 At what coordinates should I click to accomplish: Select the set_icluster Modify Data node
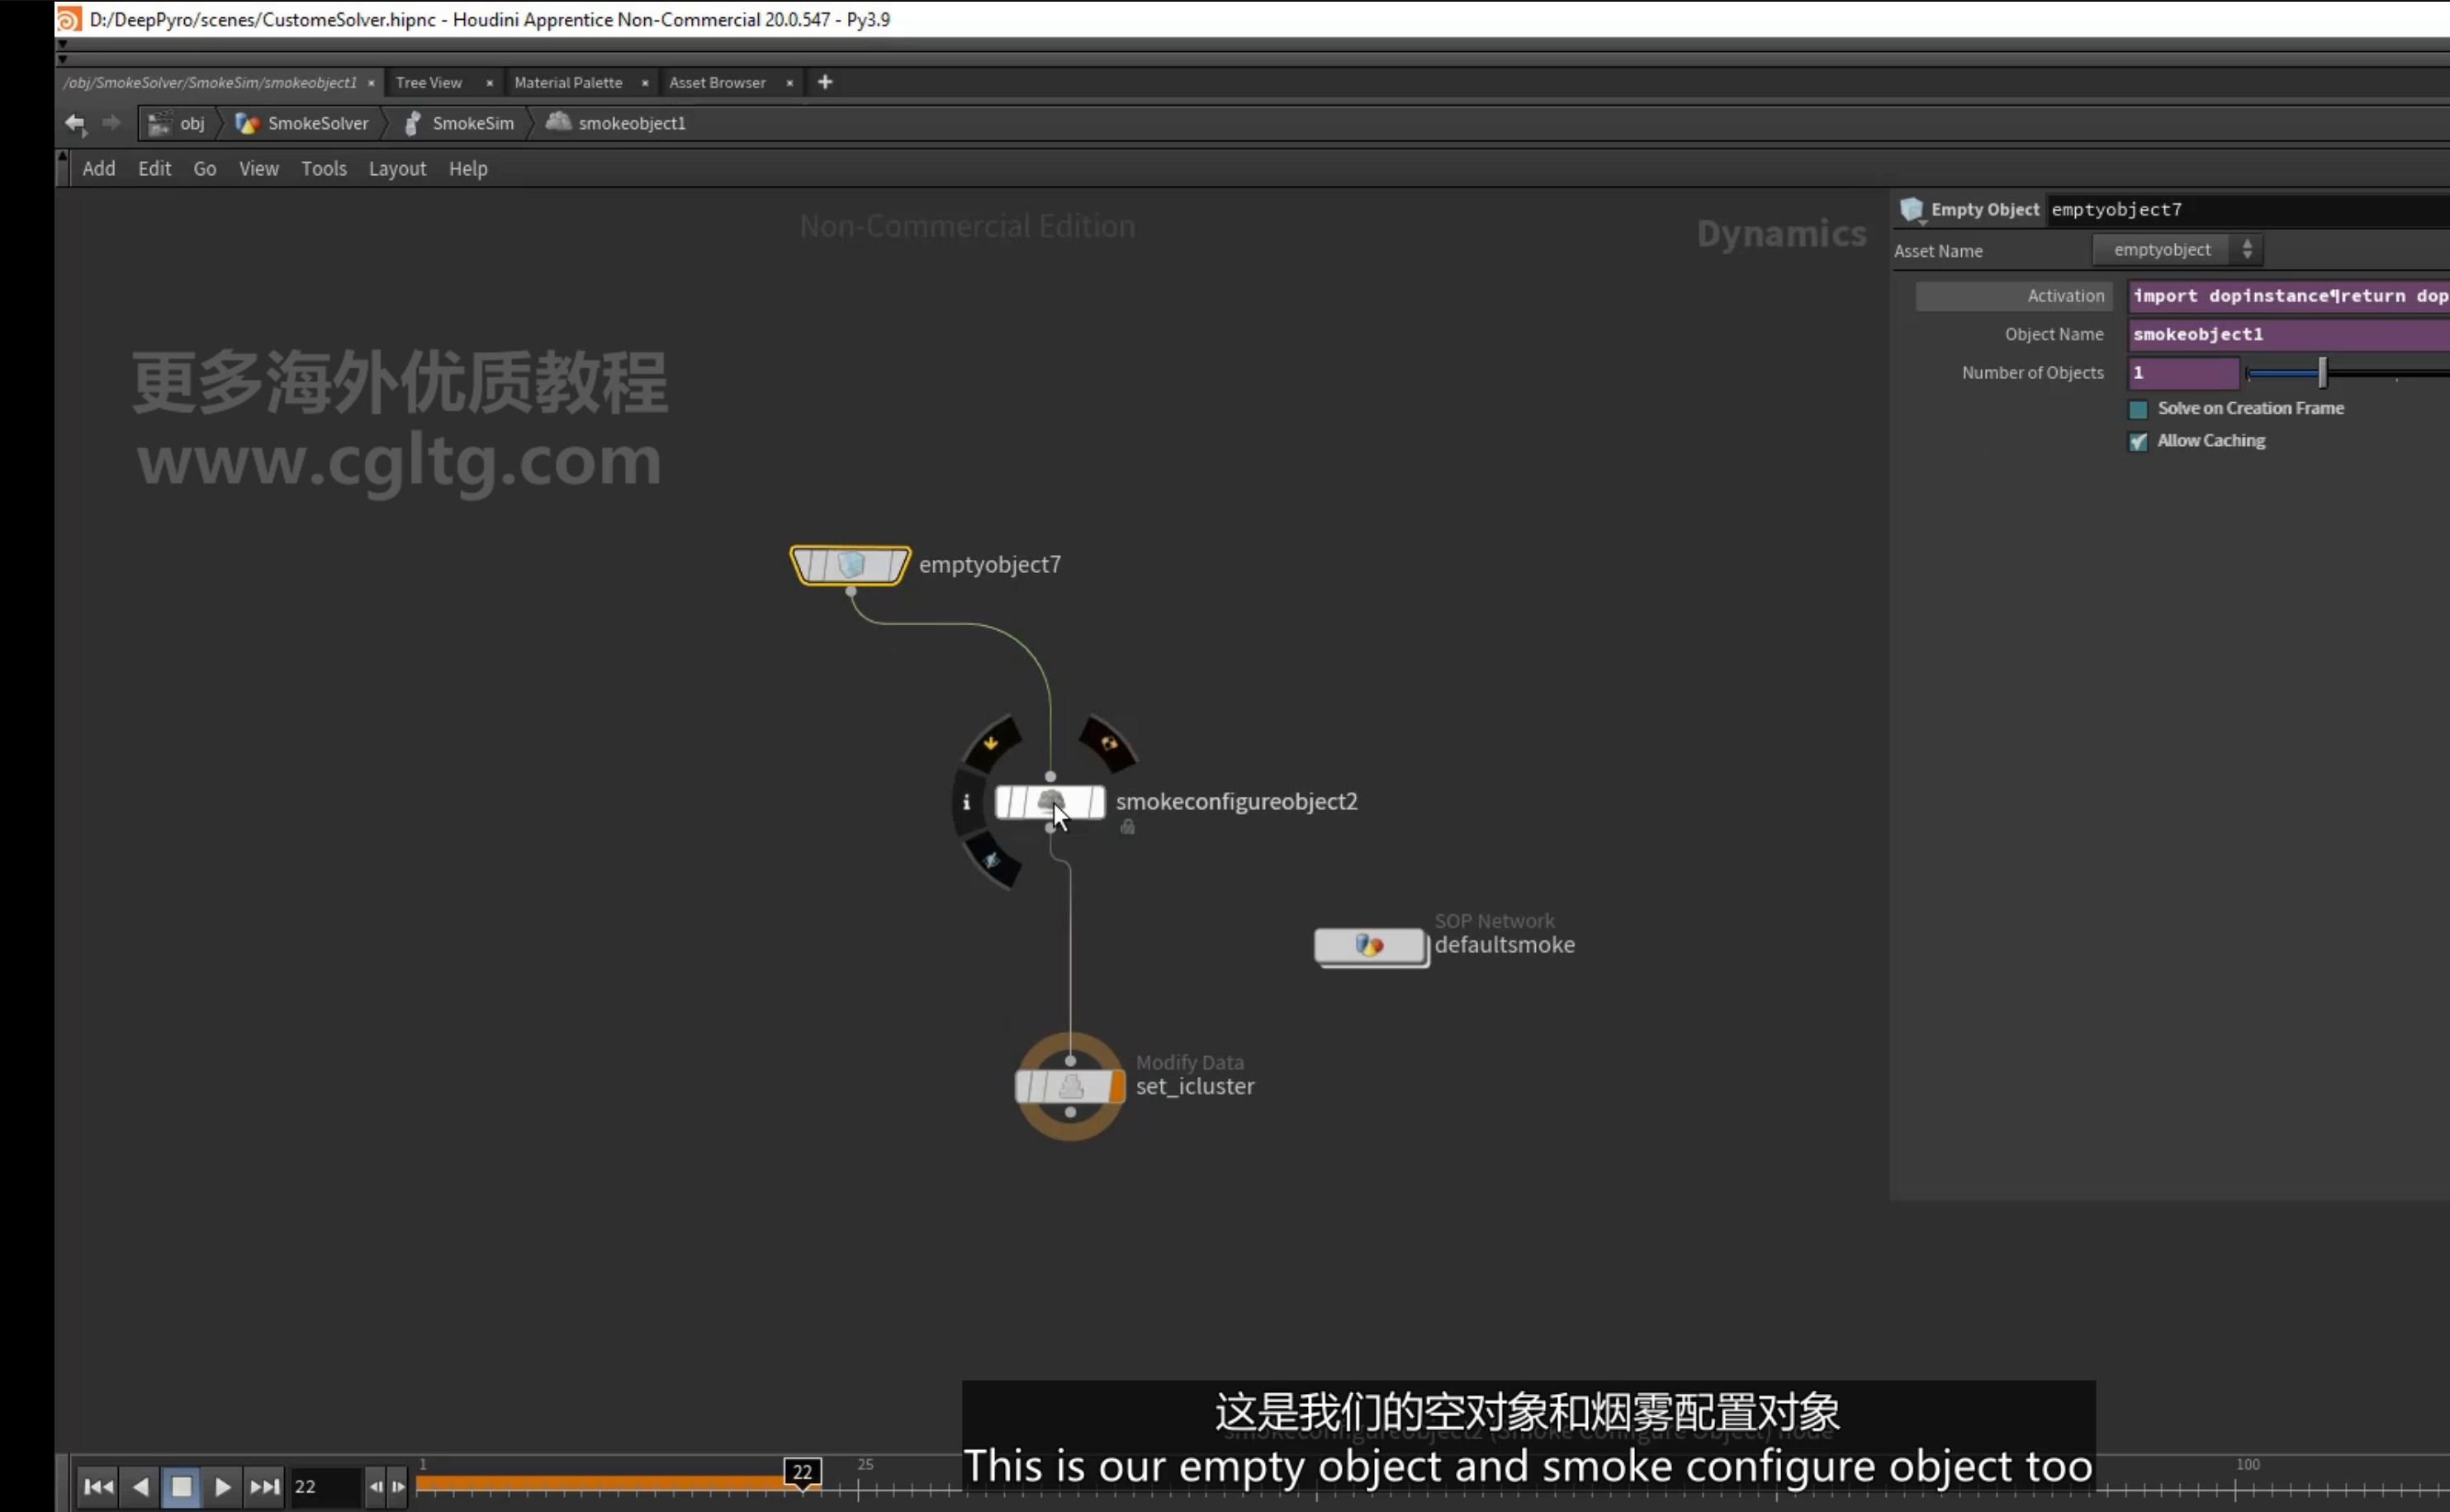1070,1086
